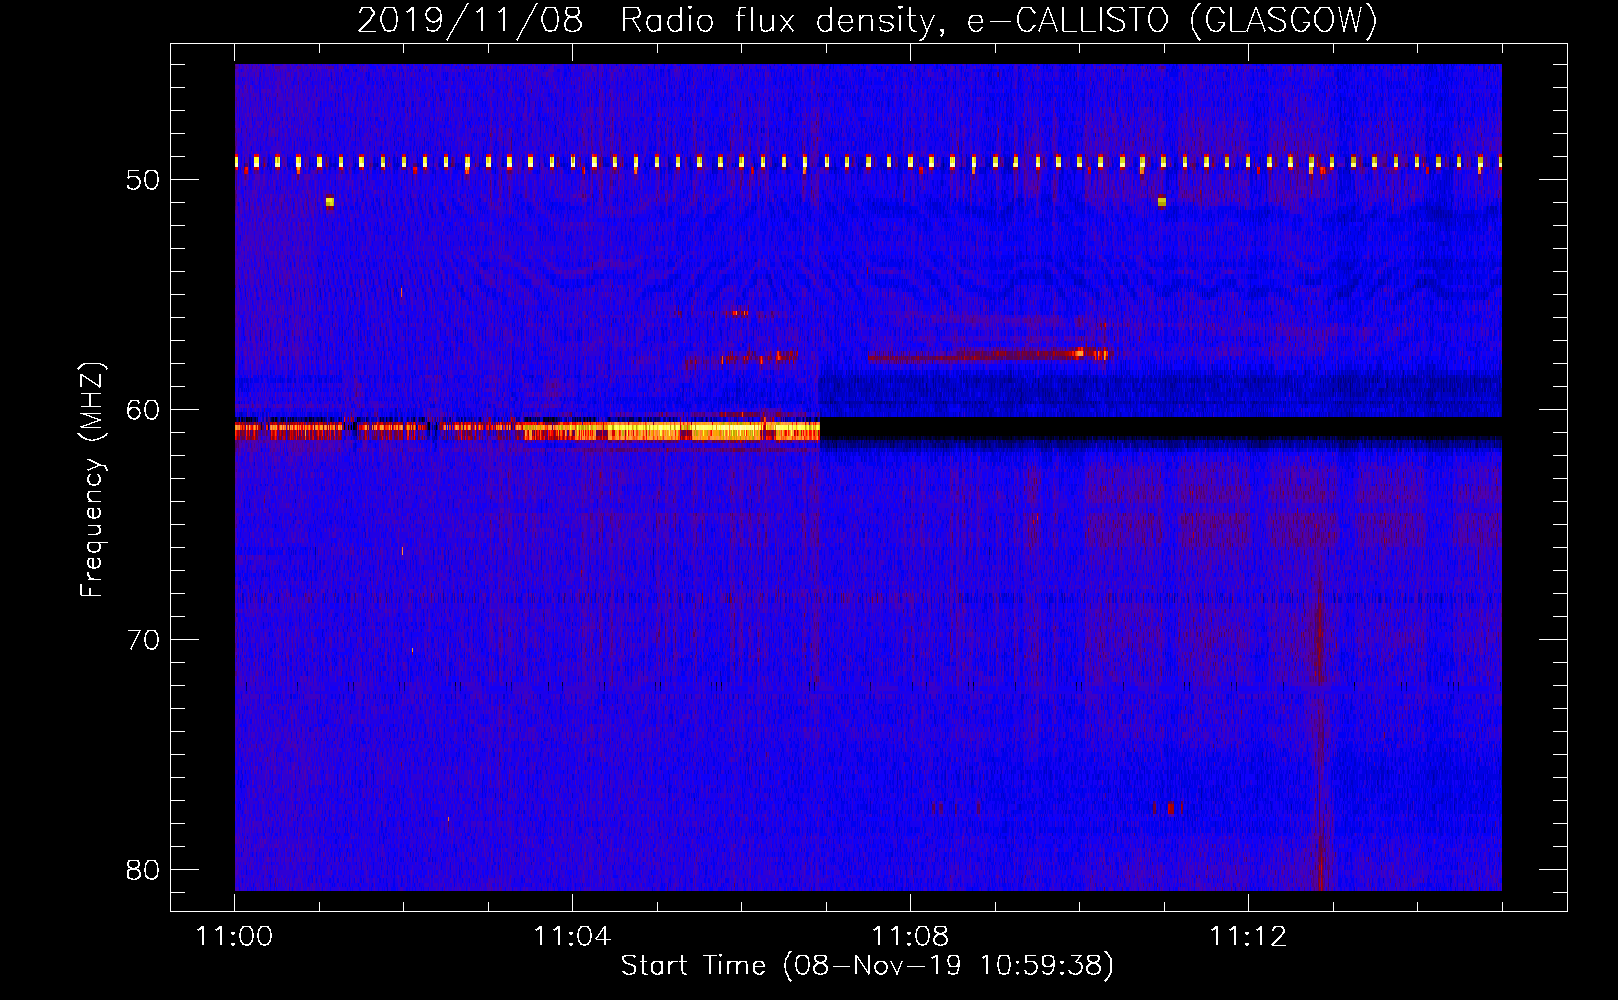This screenshot has height=1000, width=1618.
Task: Click the yellow spot at 51 MHz near 11:01
Action: tap(330, 202)
